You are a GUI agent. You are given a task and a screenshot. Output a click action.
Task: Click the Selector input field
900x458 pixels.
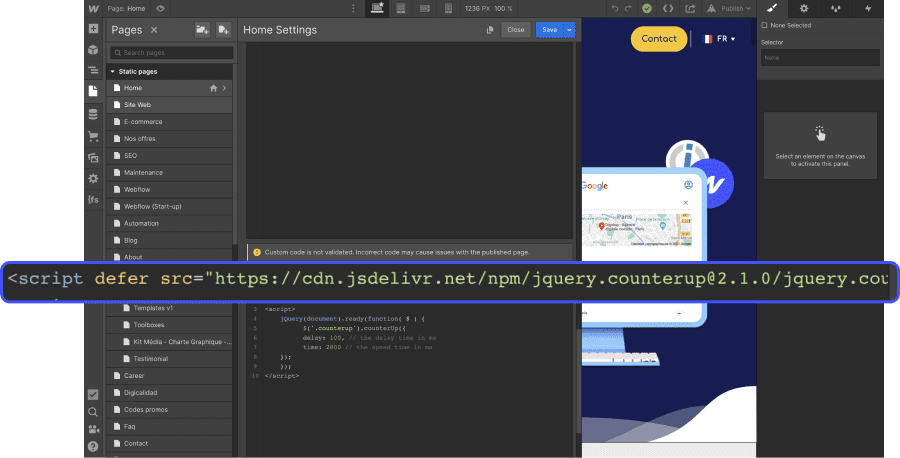820,57
